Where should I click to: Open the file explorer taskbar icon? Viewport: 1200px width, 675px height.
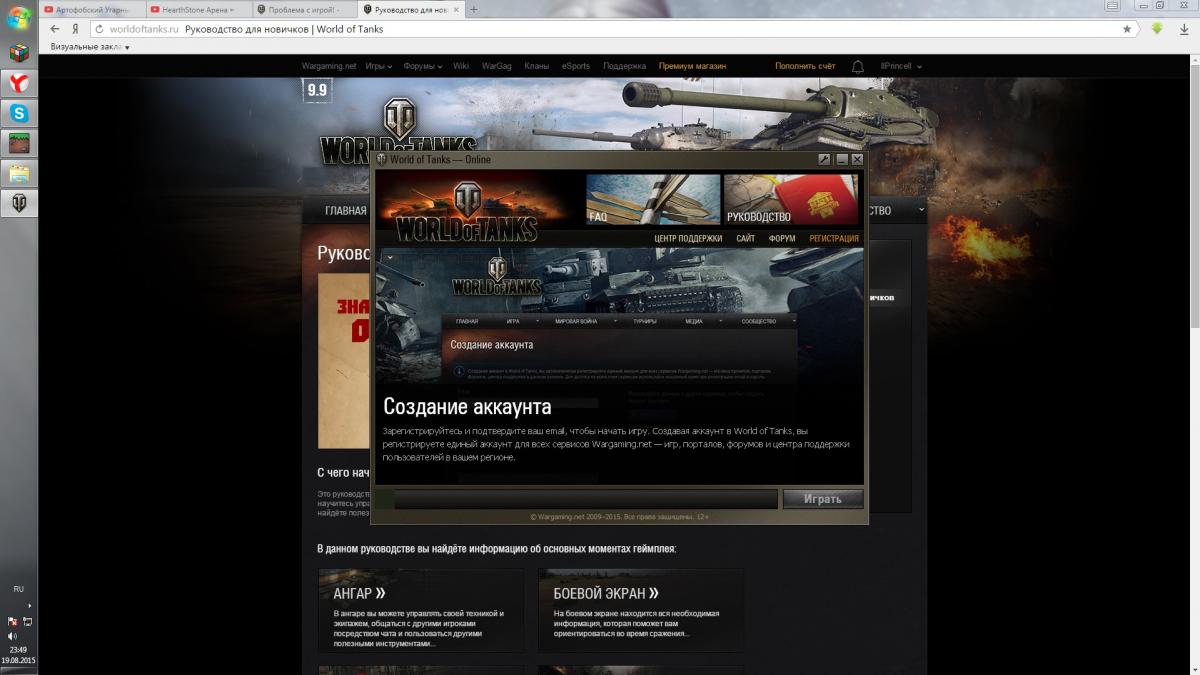pyautogui.click(x=19, y=173)
